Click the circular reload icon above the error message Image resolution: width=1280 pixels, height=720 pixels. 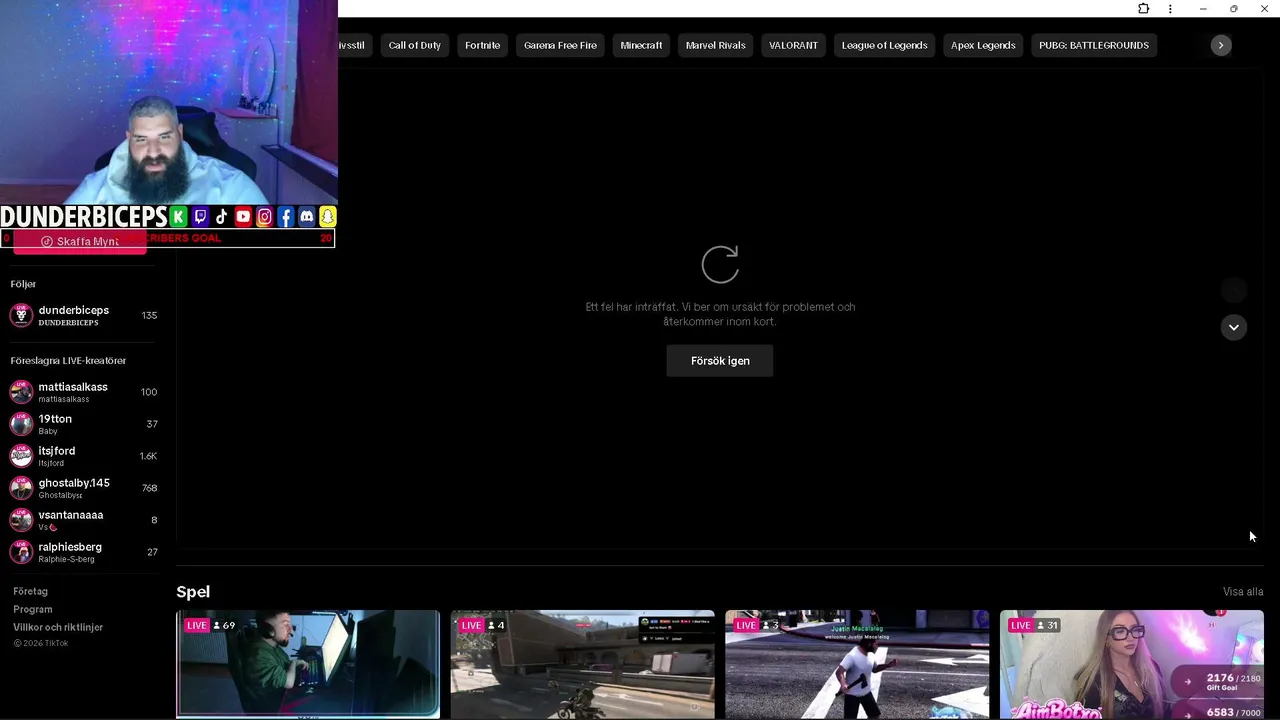coord(720,265)
